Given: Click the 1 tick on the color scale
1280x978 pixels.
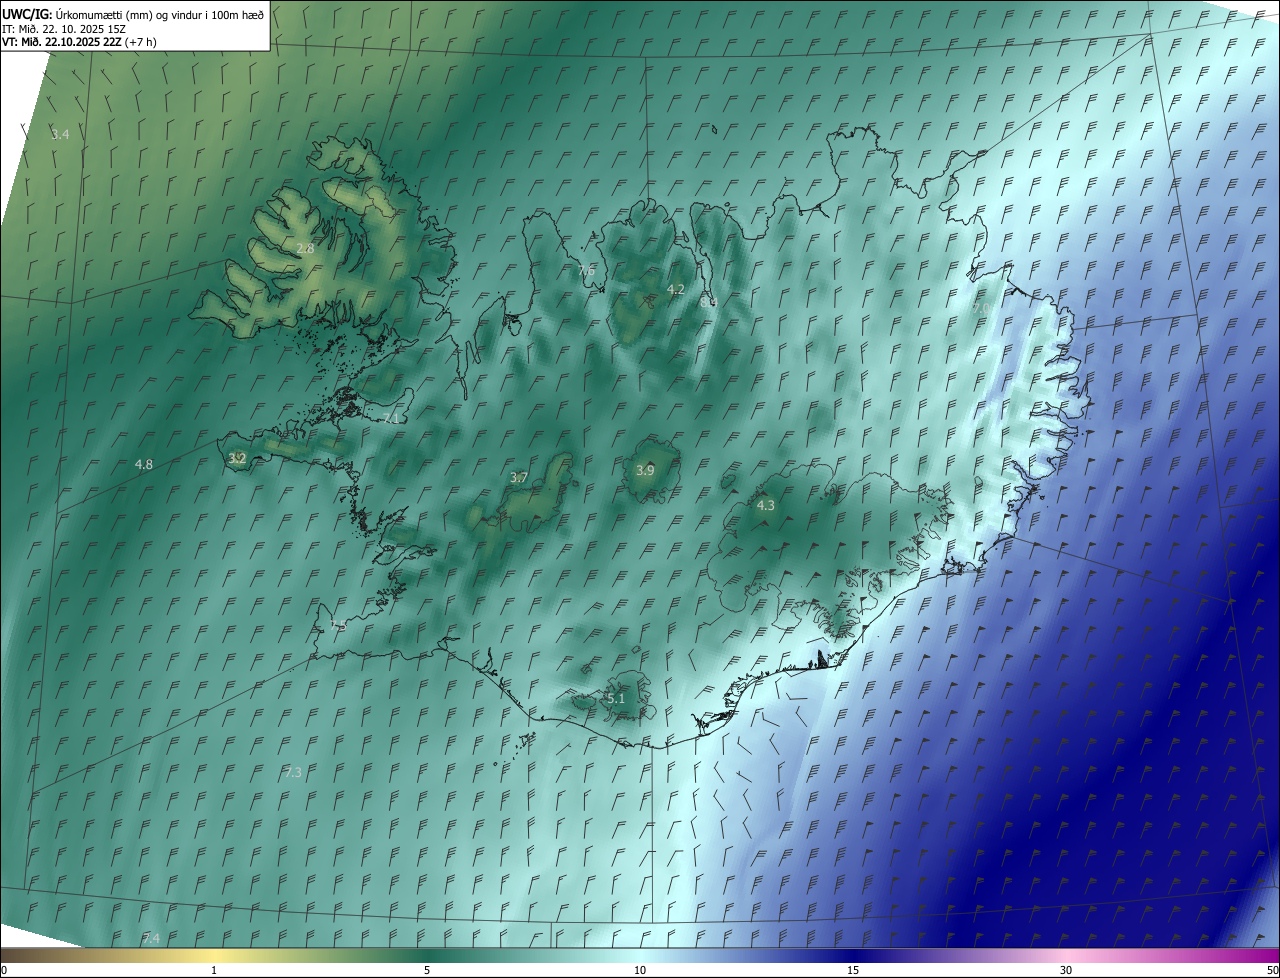Looking at the screenshot, I should click(x=214, y=970).
